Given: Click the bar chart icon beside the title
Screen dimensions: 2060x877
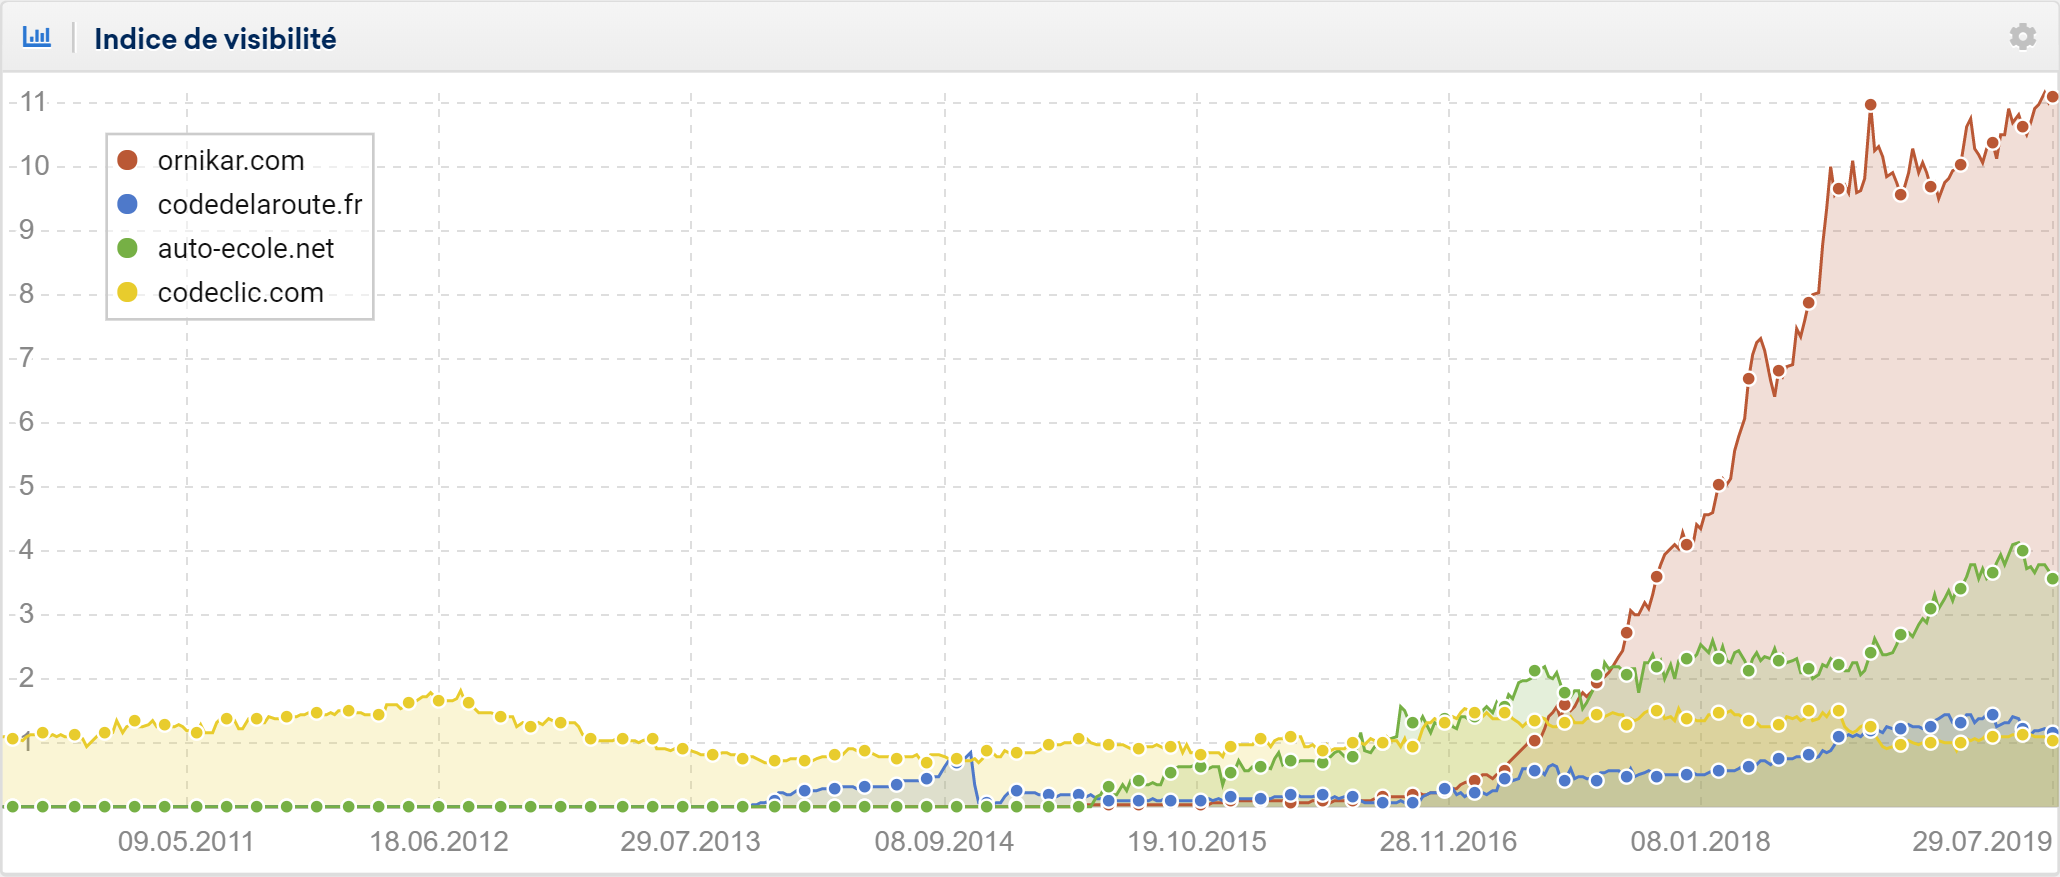Looking at the screenshot, I should [37, 37].
